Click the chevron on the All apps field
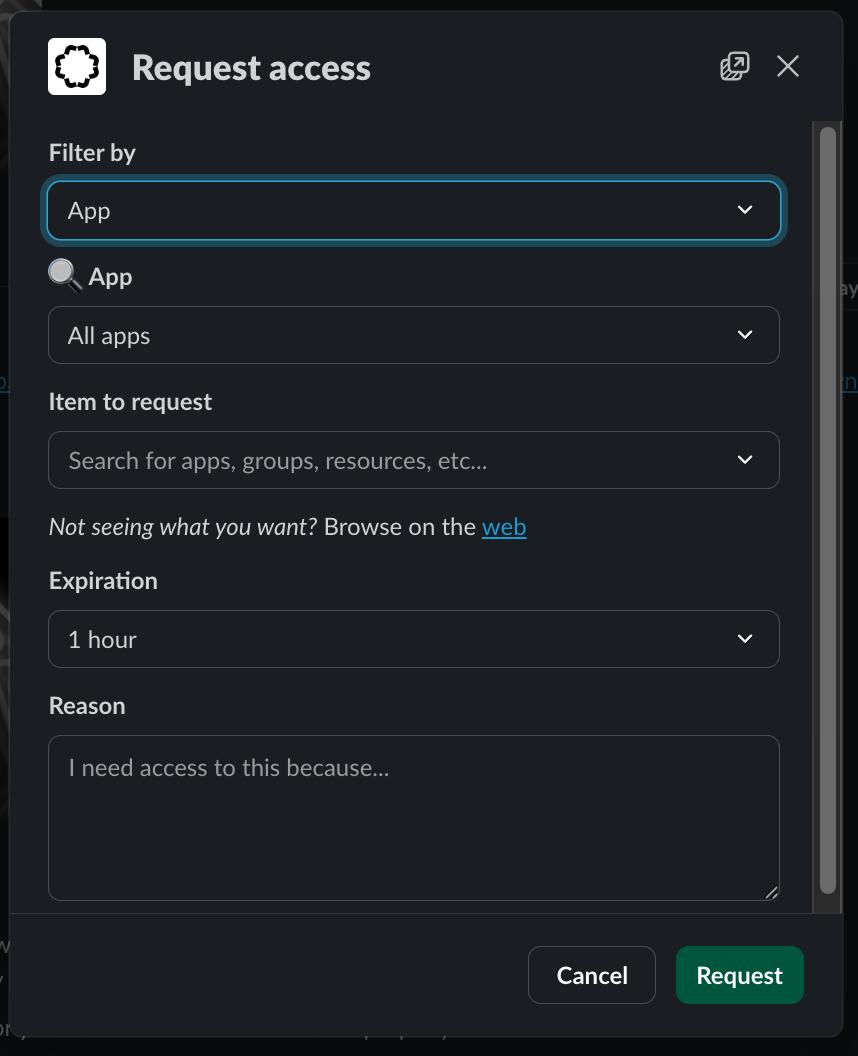The image size is (858, 1056). [x=745, y=335]
